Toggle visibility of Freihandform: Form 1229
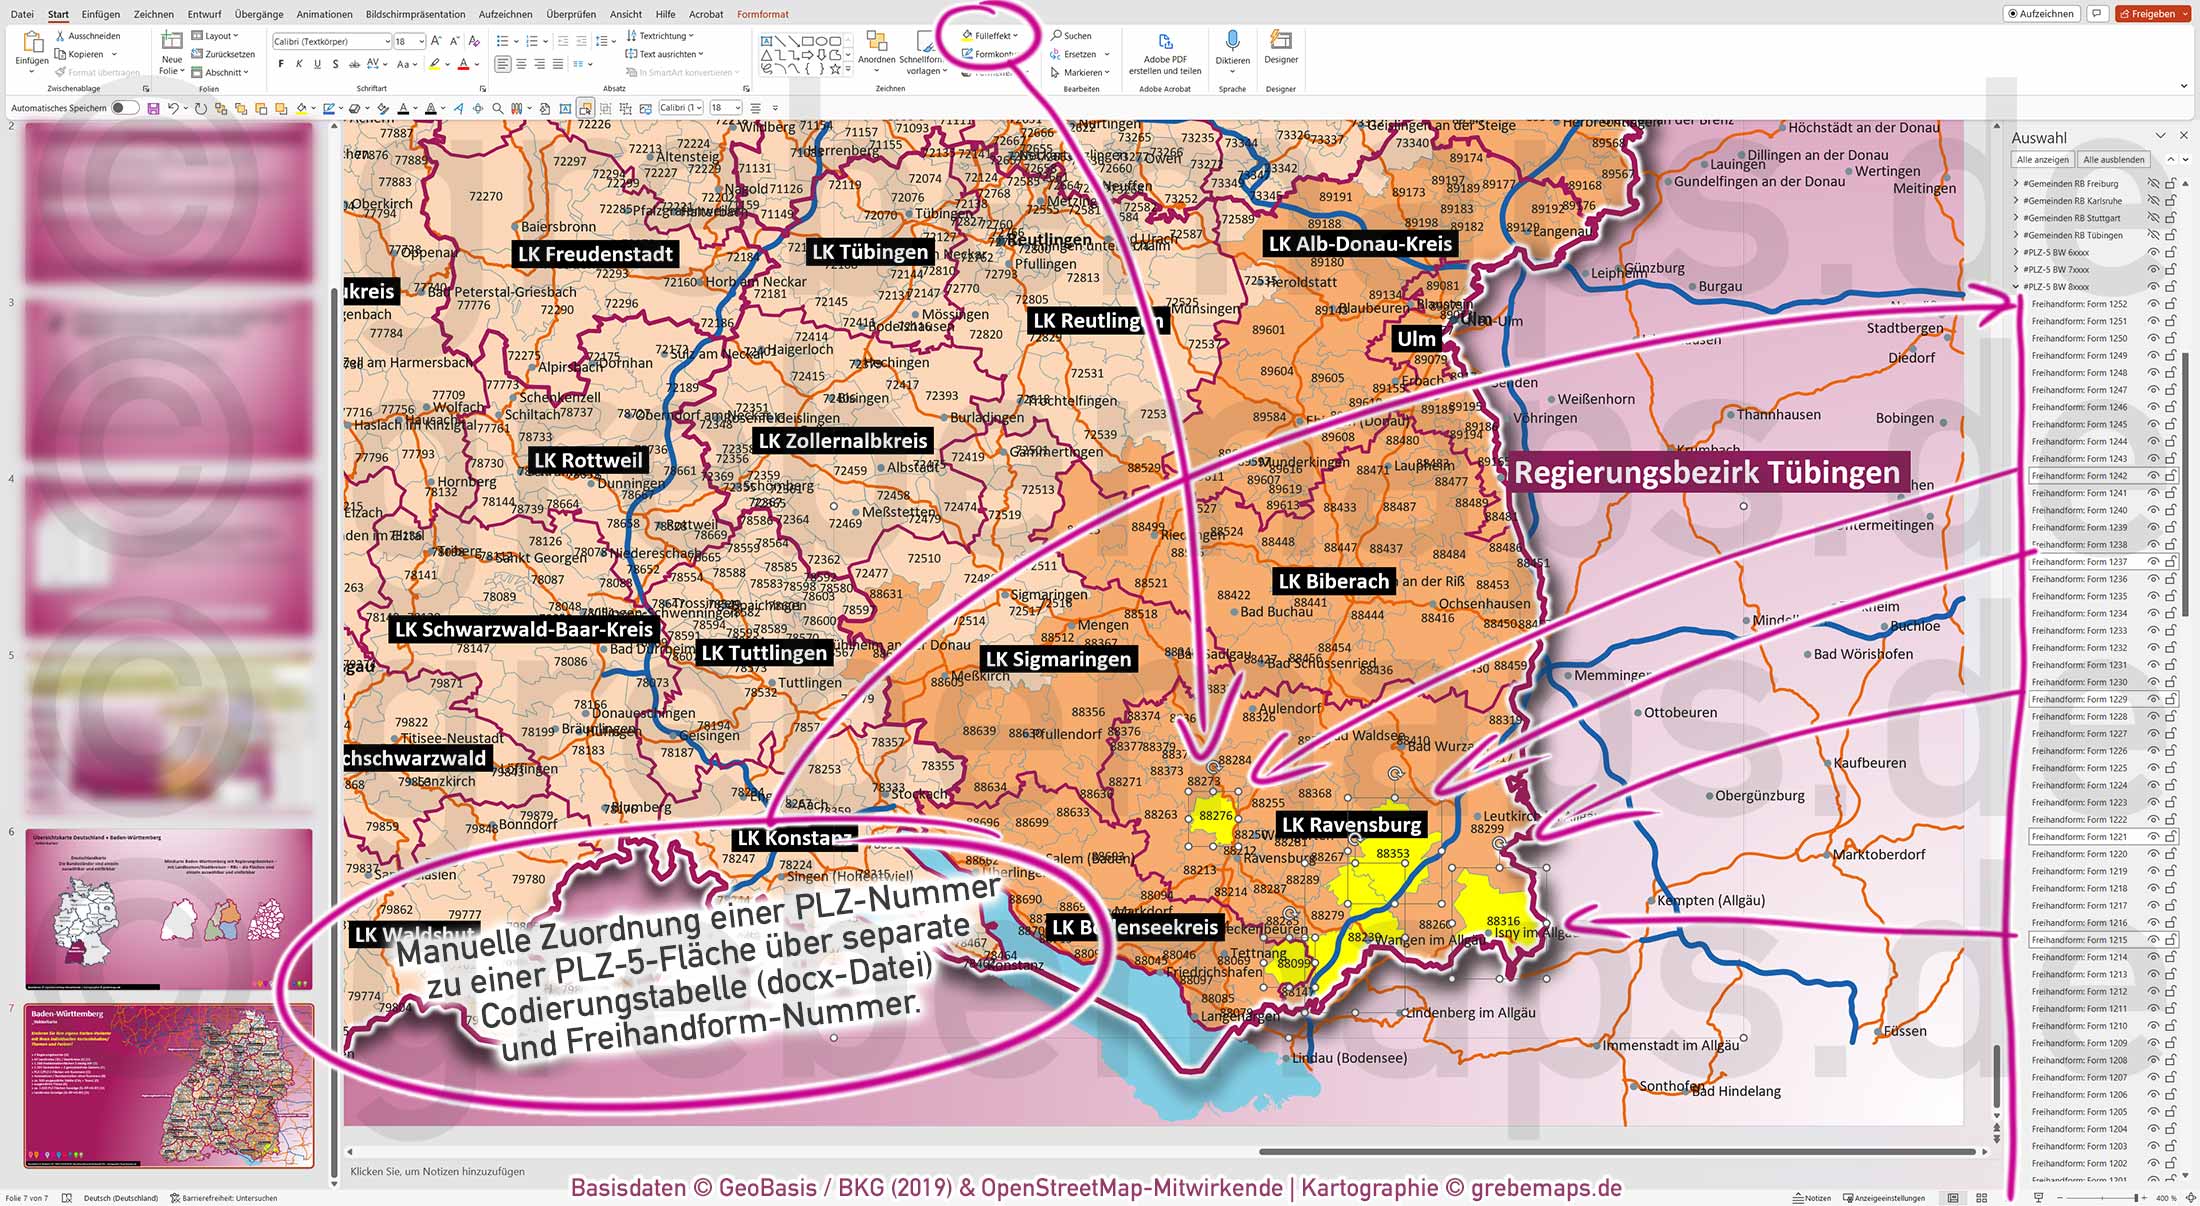Screen dimensions: 2200x1206 2152,699
